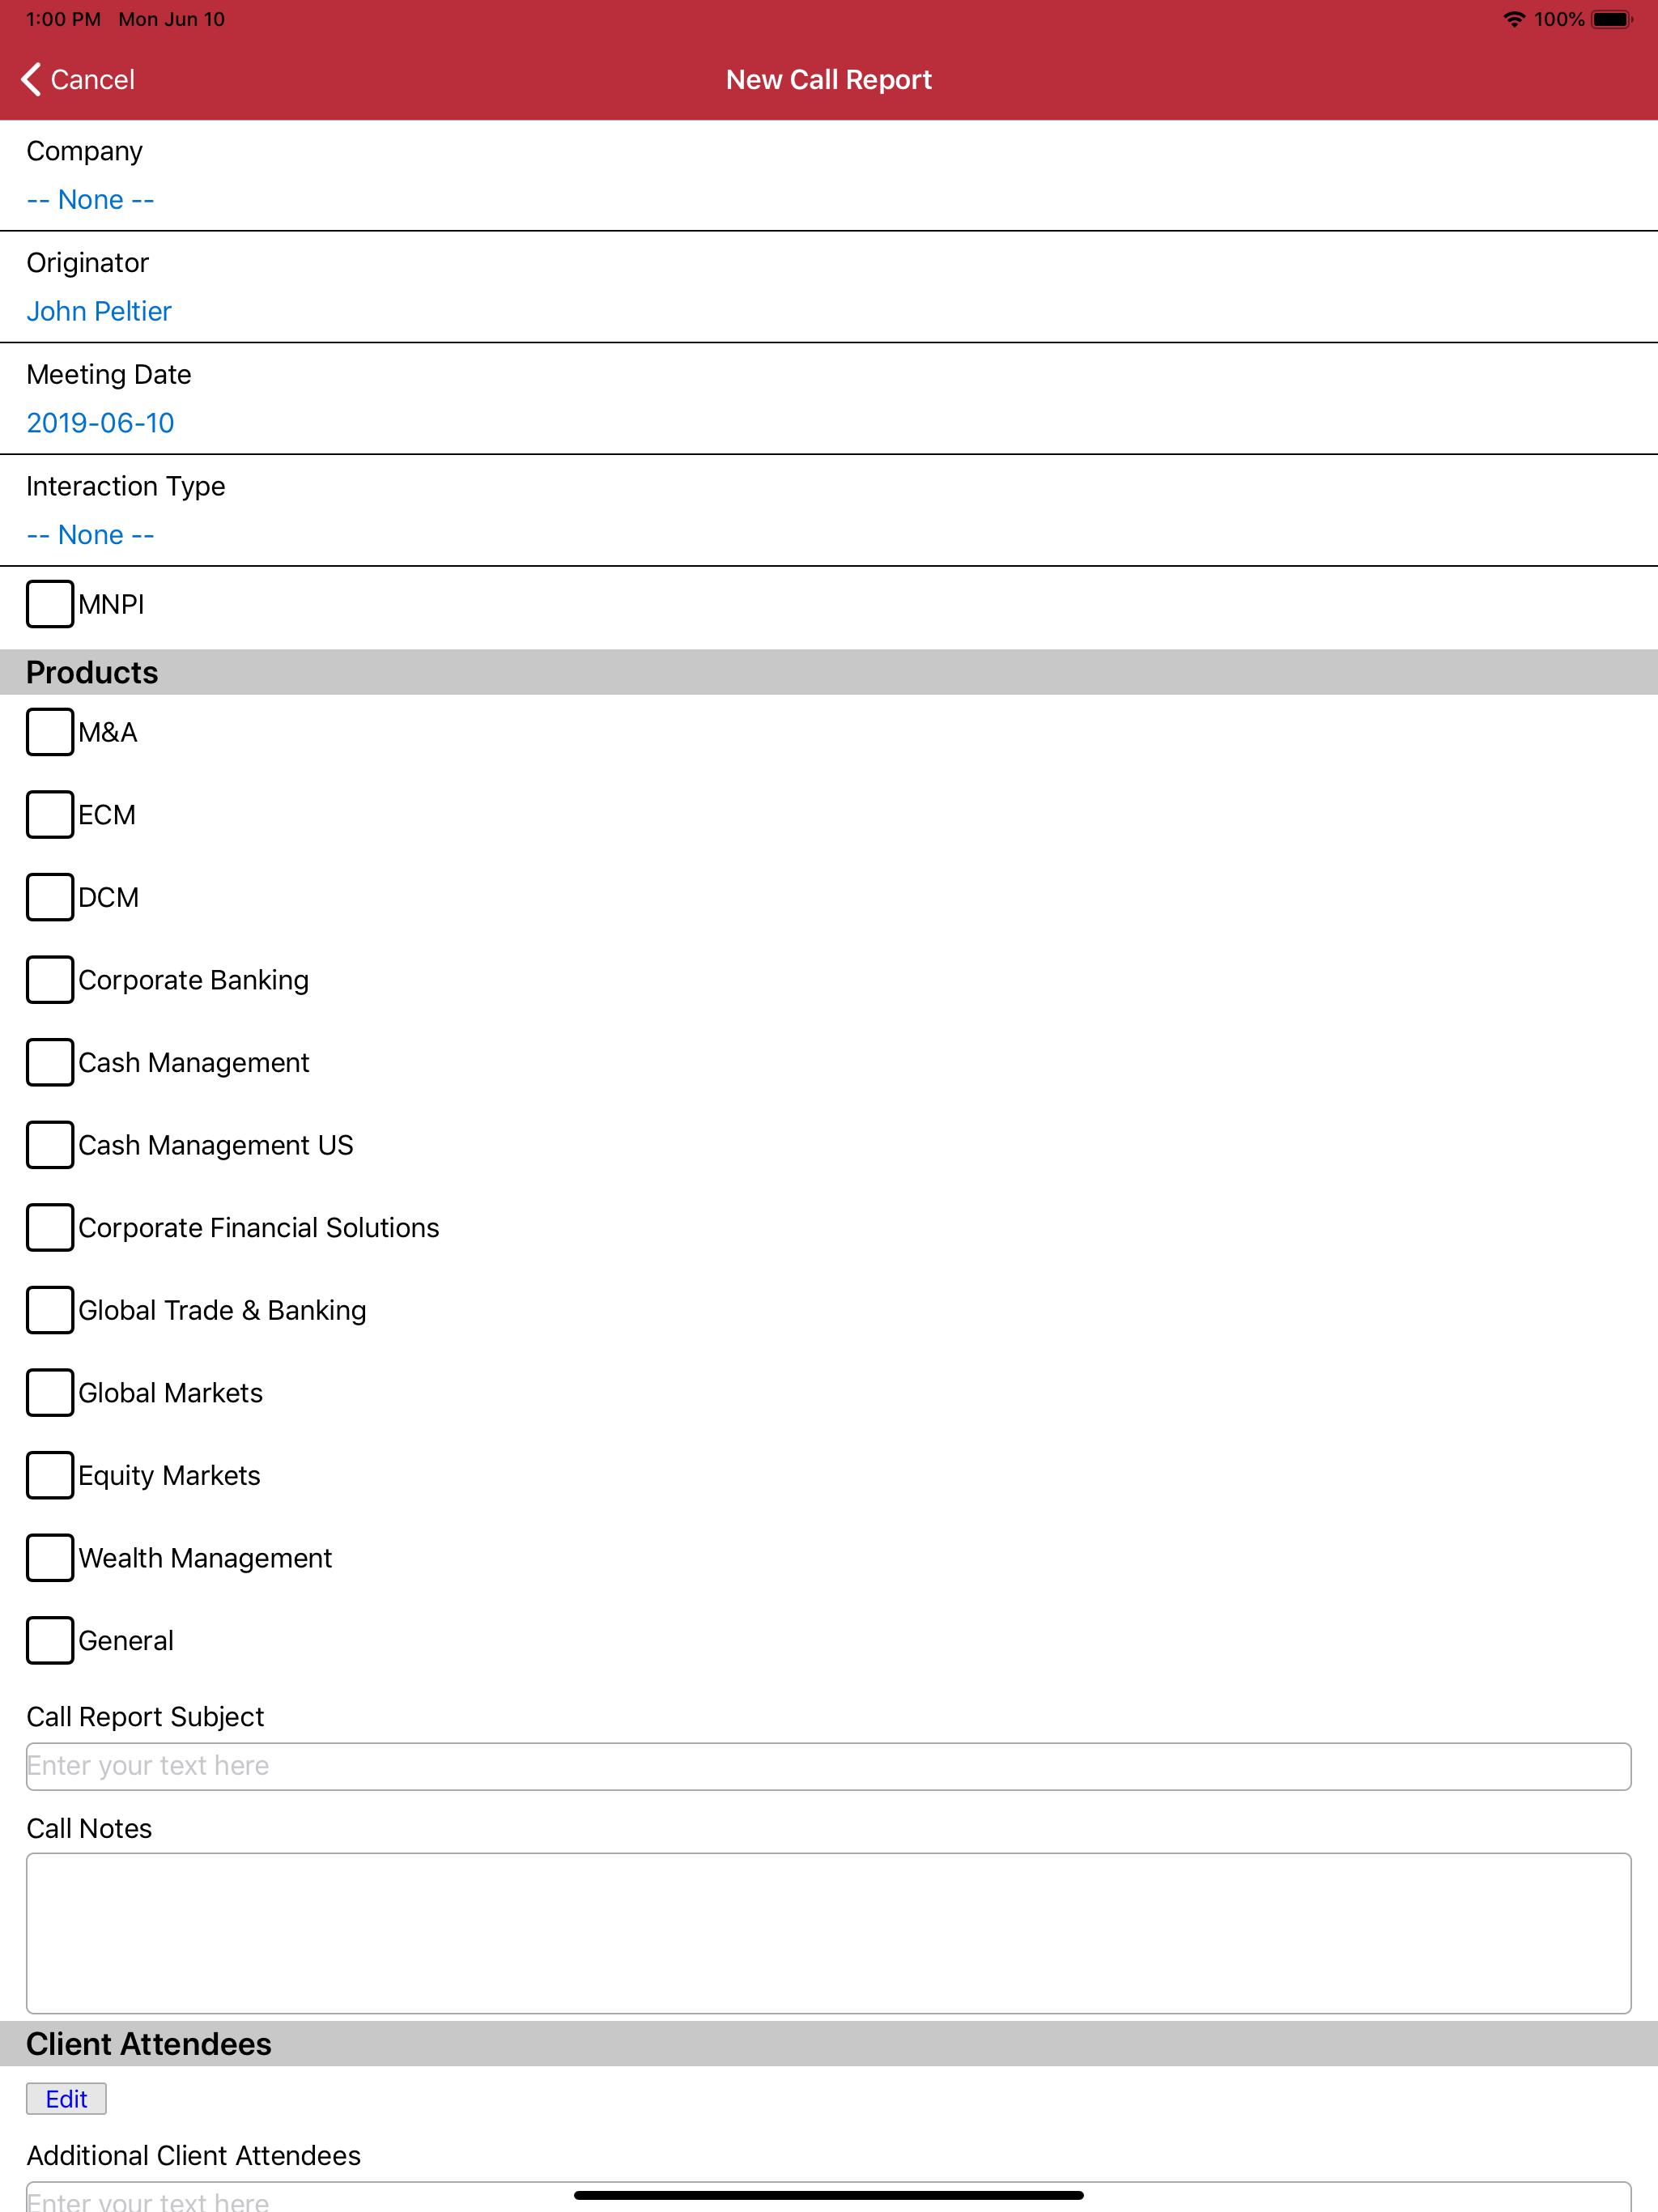1658x2212 pixels.
Task: Tap the date Mon Jun 10
Action: [172, 19]
